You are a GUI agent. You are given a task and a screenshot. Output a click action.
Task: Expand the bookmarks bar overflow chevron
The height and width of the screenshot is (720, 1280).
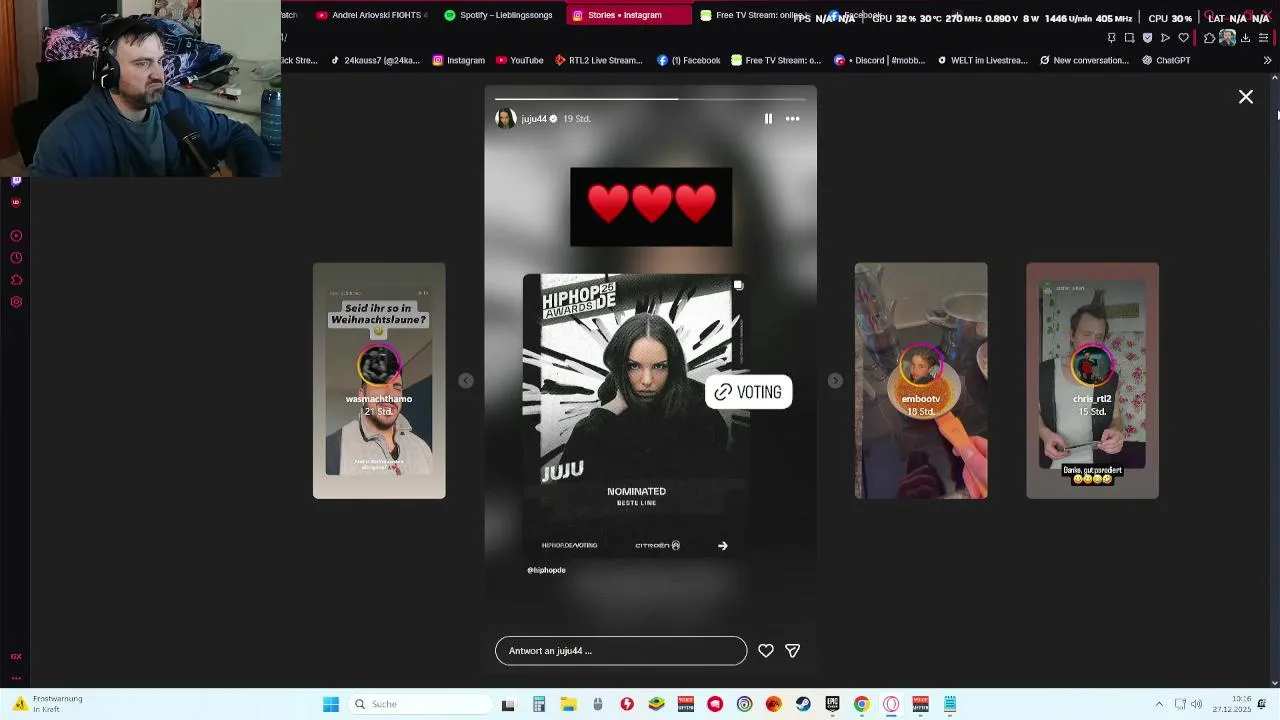click(x=1267, y=60)
